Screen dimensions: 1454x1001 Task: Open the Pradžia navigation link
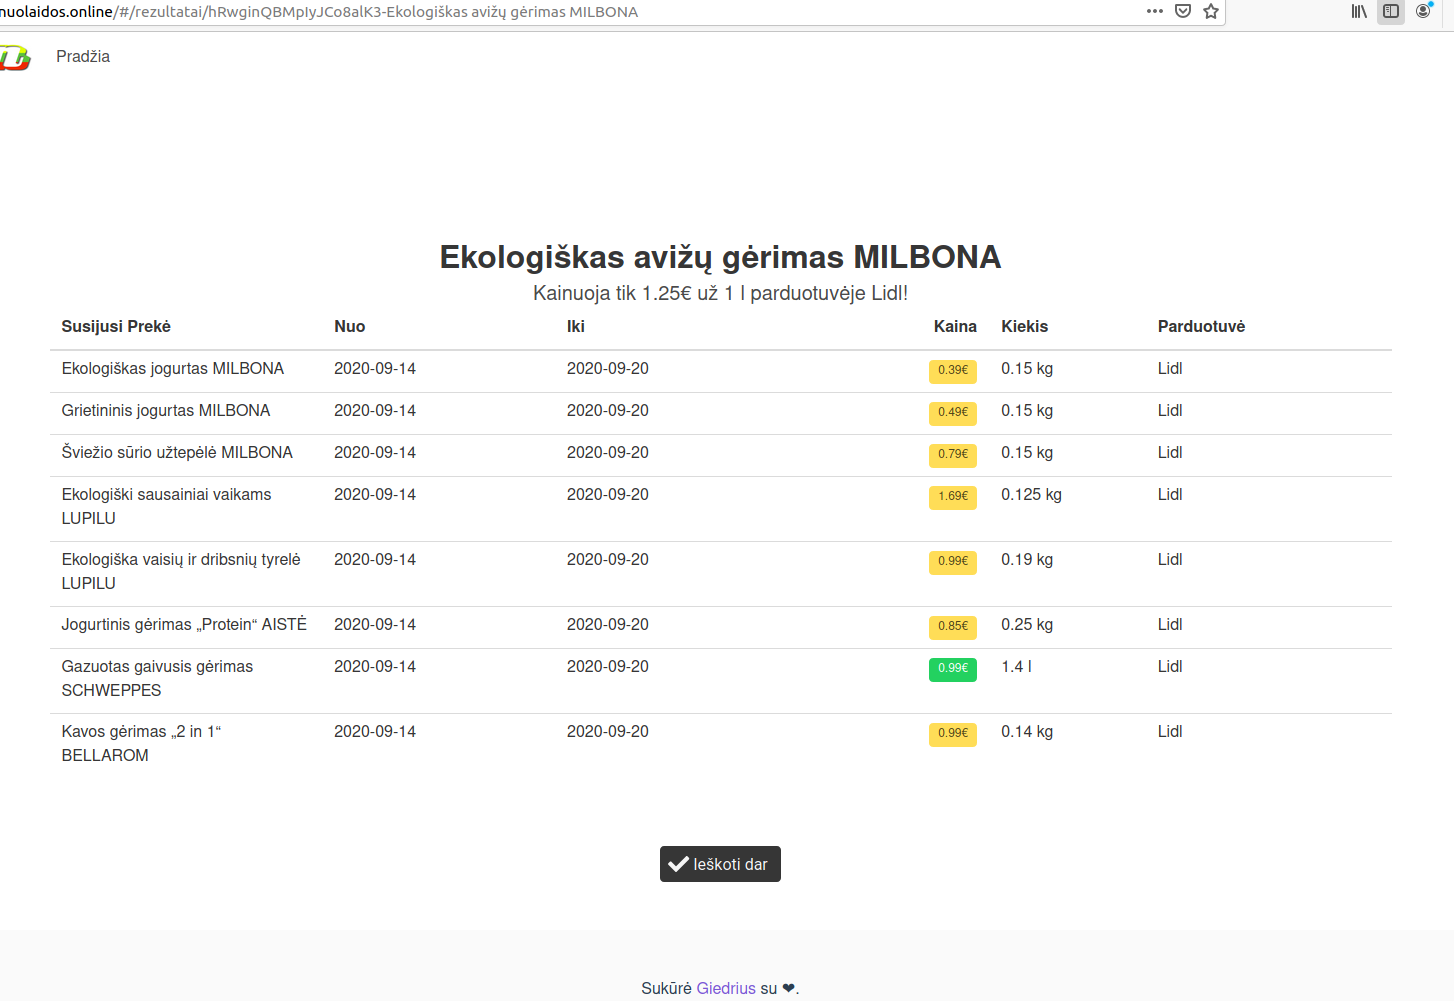pyautogui.click(x=83, y=57)
